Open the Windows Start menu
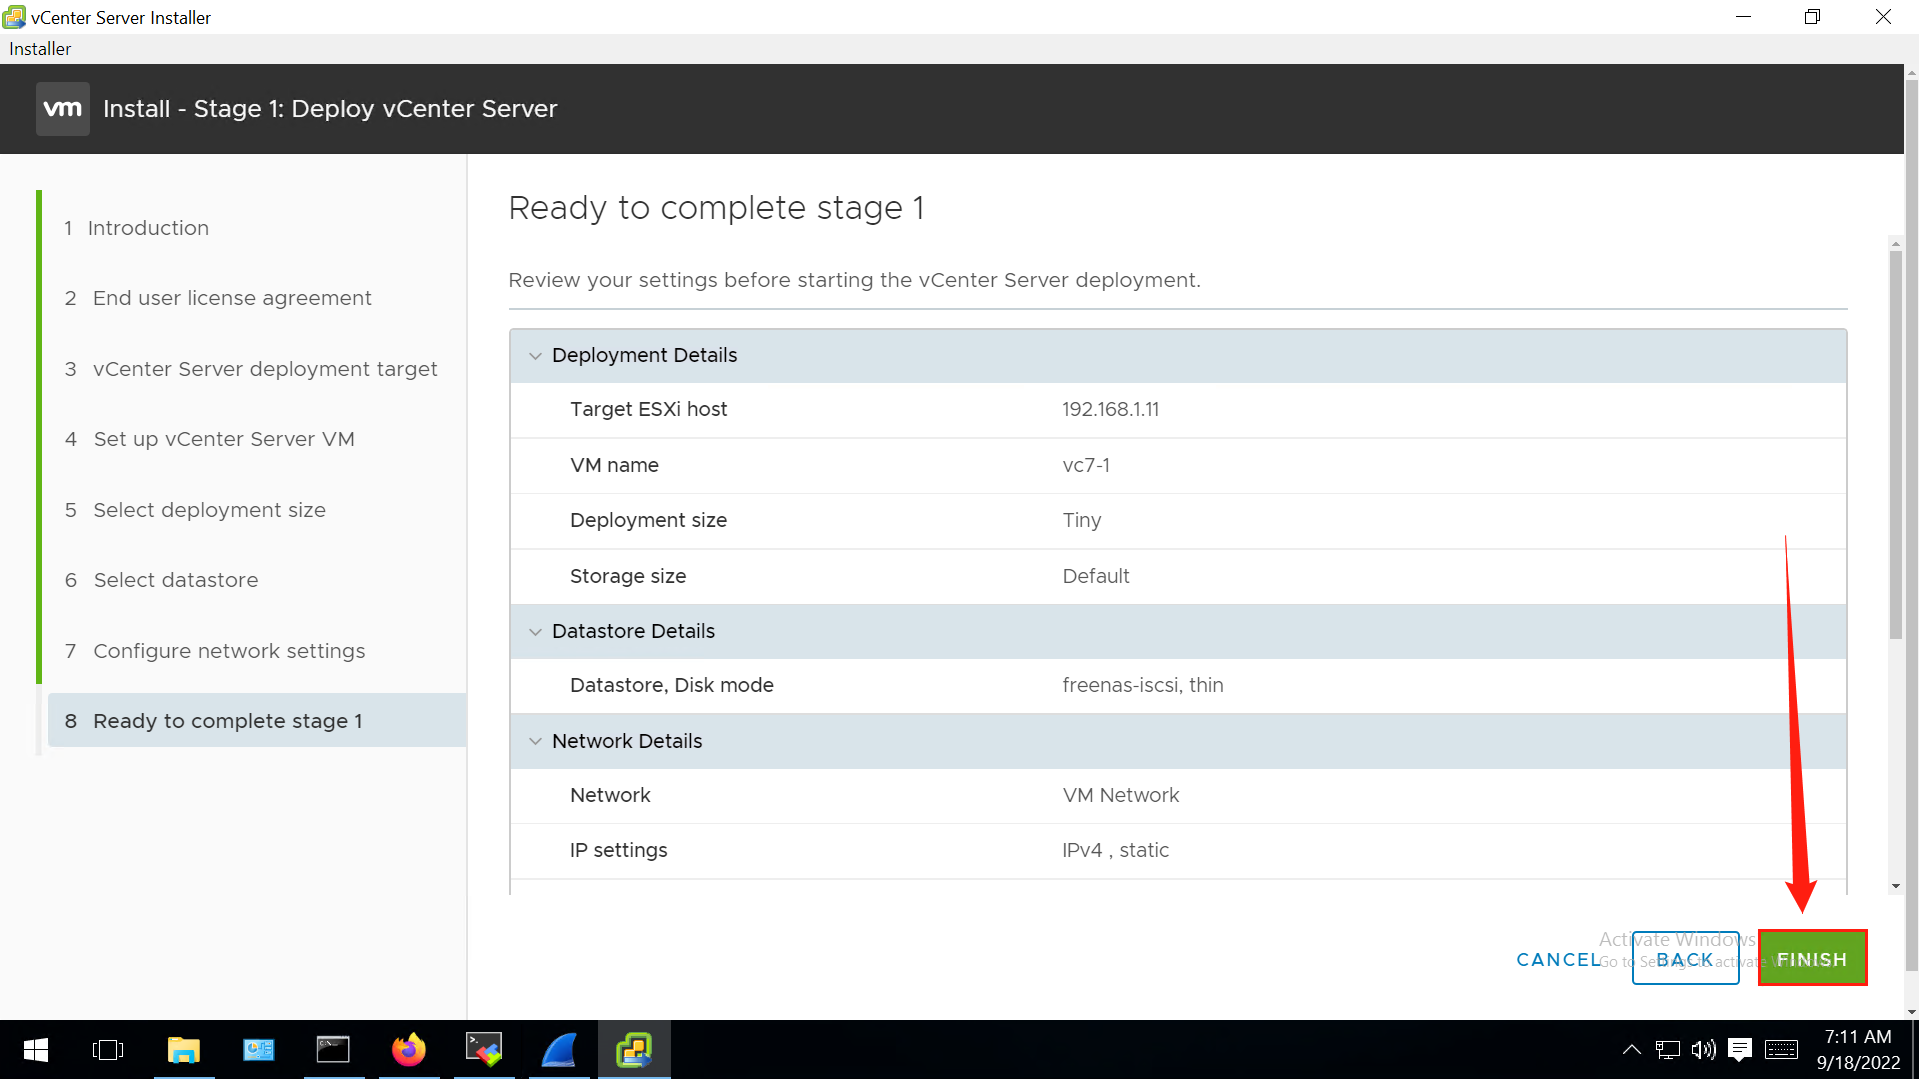Viewport: 1919px width, 1079px height. point(36,1050)
